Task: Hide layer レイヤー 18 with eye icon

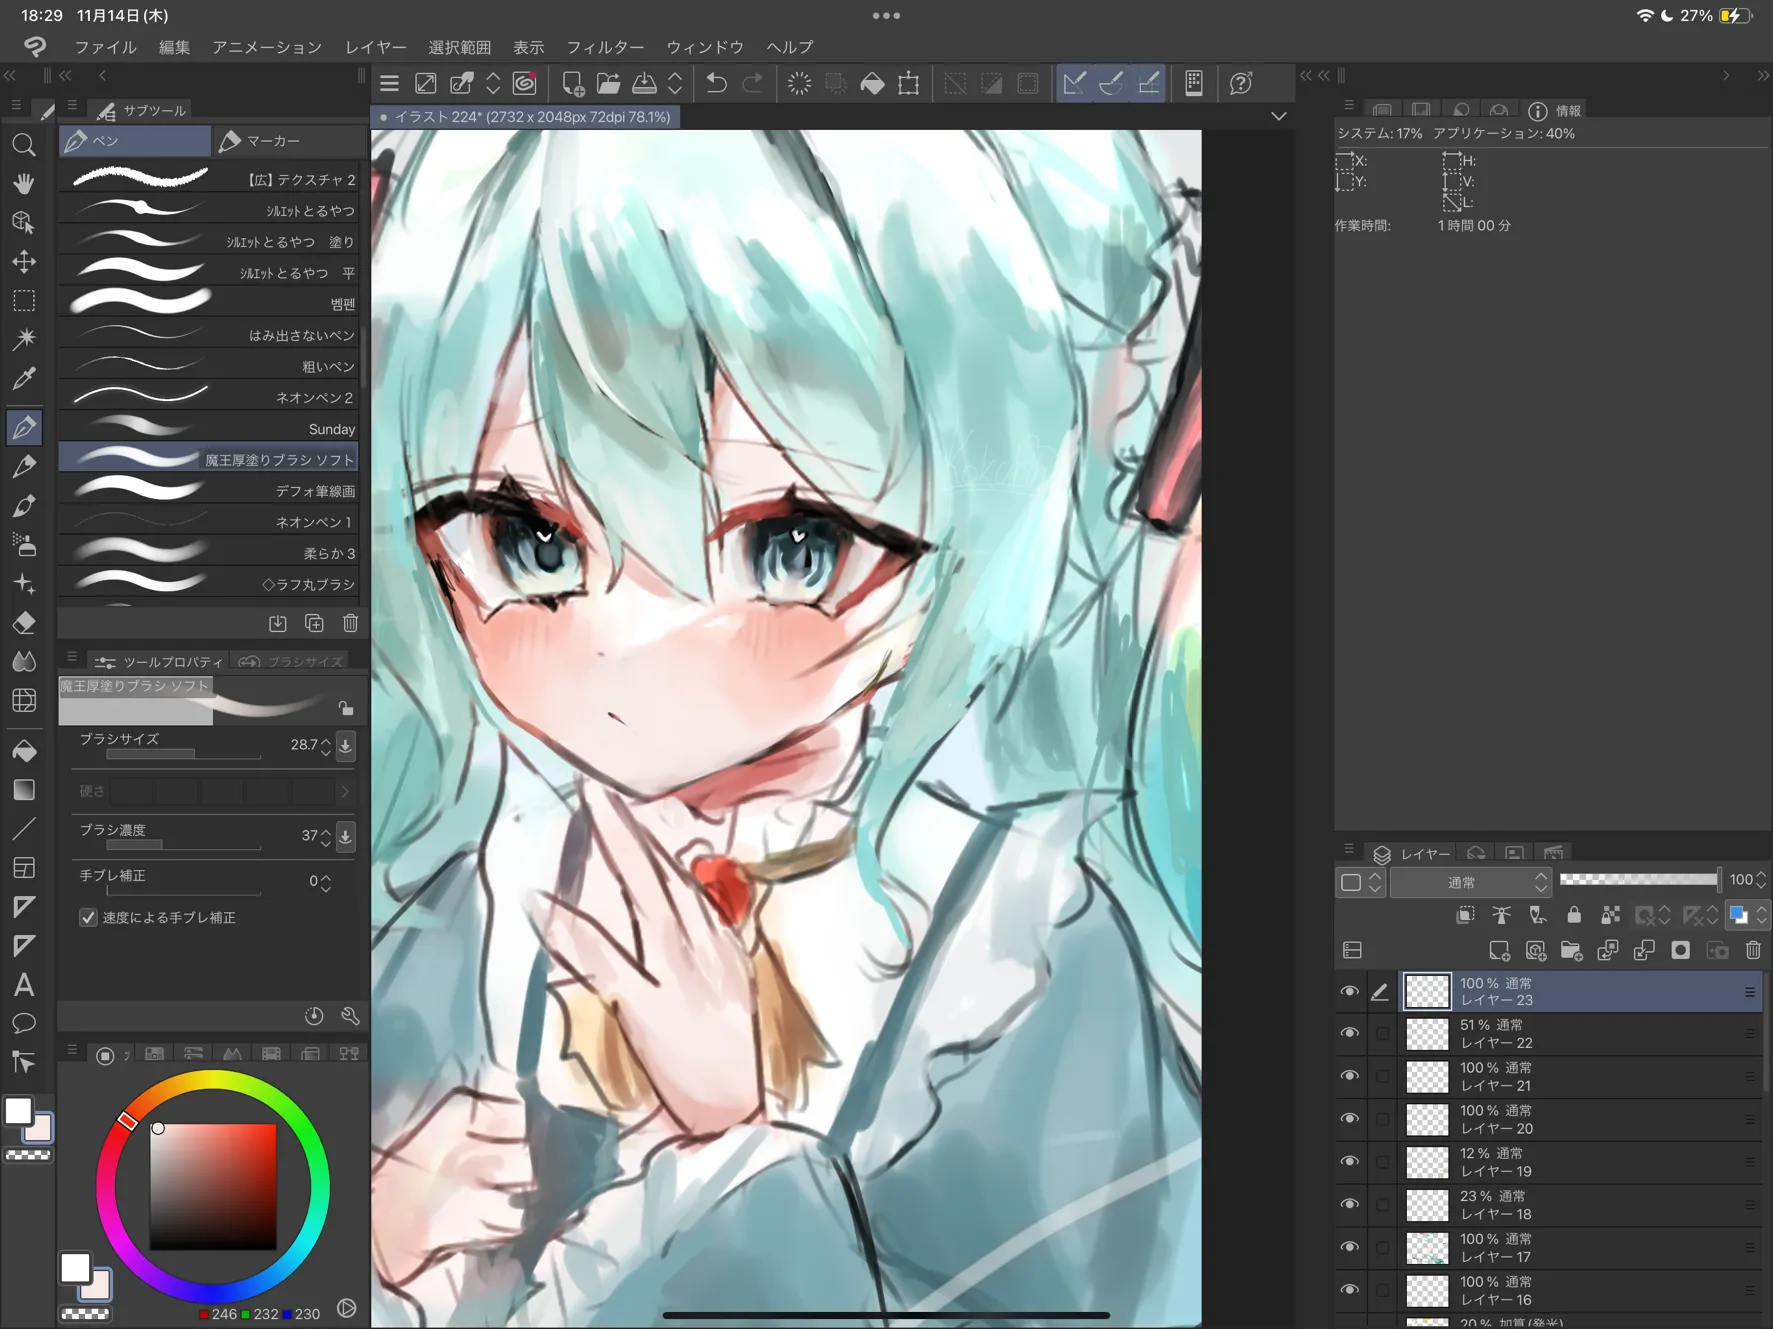Action: tap(1349, 1204)
